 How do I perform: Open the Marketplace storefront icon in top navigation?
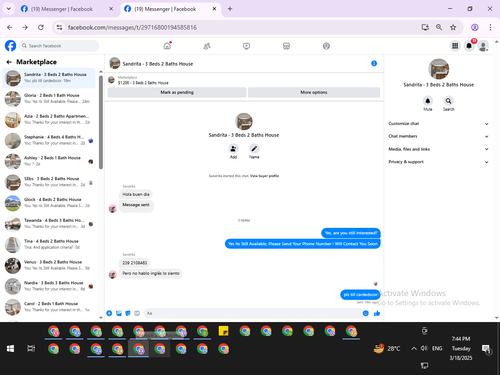pyautogui.click(x=286, y=46)
